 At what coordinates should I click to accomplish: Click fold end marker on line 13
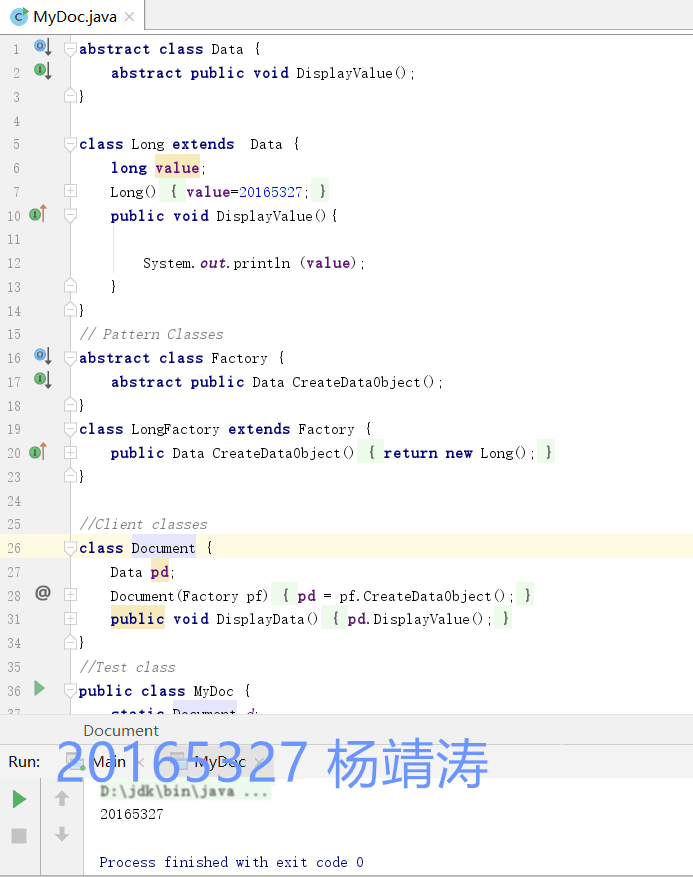(x=70, y=286)
